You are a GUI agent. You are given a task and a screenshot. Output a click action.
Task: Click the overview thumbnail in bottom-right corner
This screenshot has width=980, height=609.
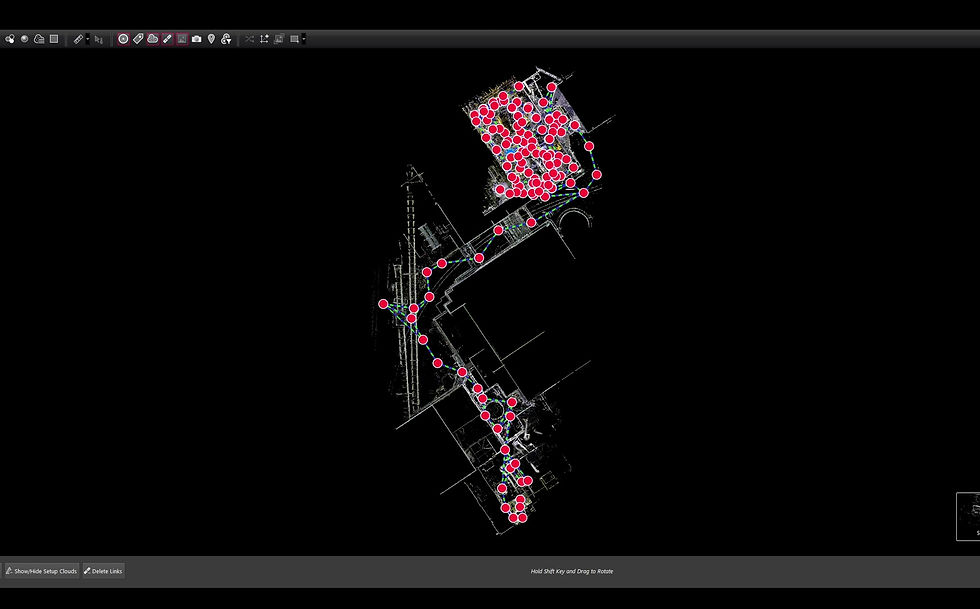click(968, 516)
